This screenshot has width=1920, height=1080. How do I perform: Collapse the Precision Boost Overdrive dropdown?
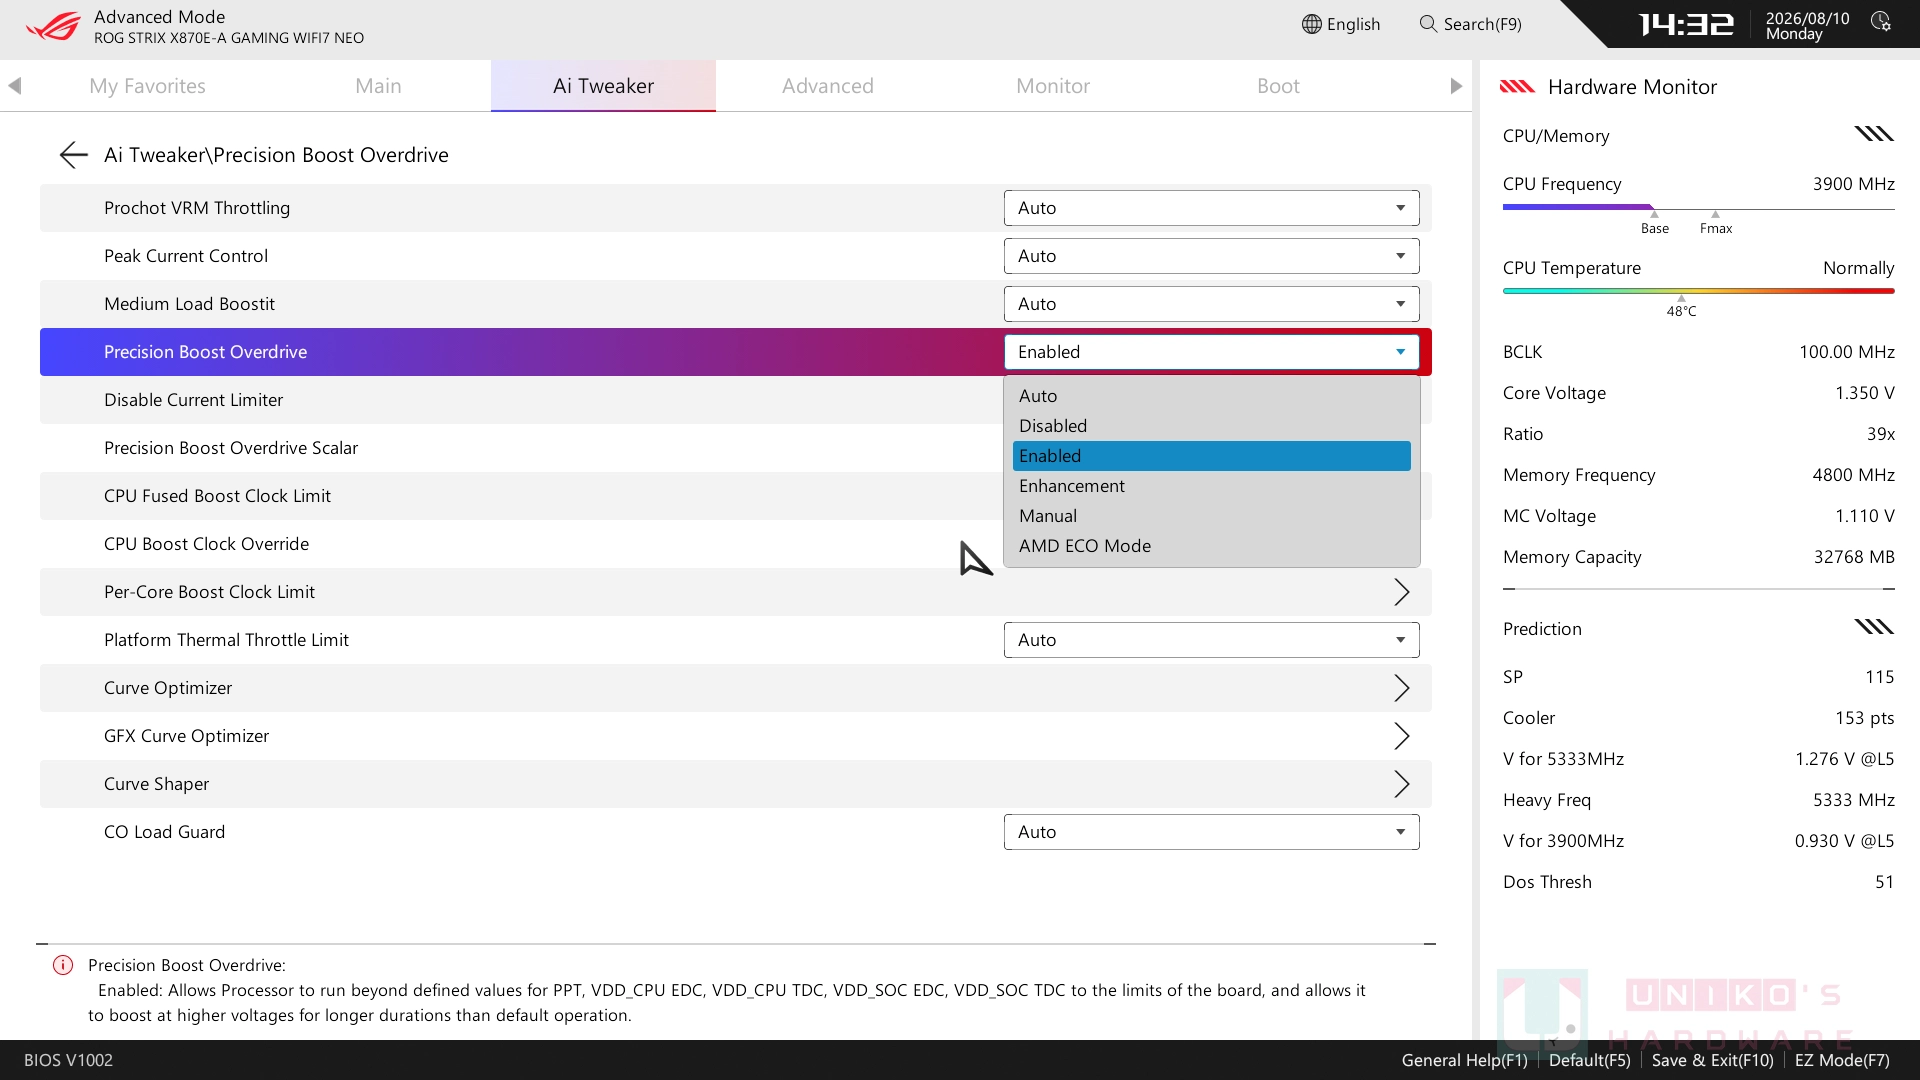[x=1211, y=352]
